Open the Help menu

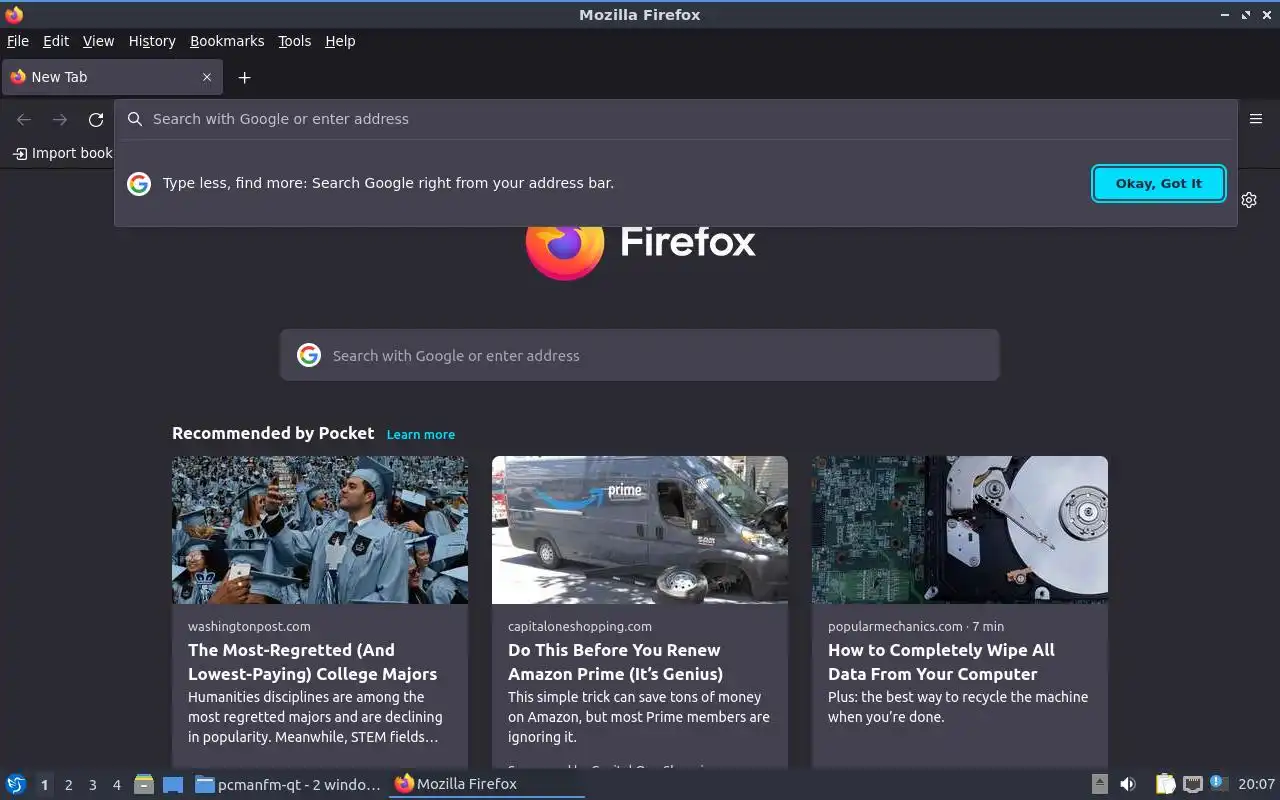340,41
